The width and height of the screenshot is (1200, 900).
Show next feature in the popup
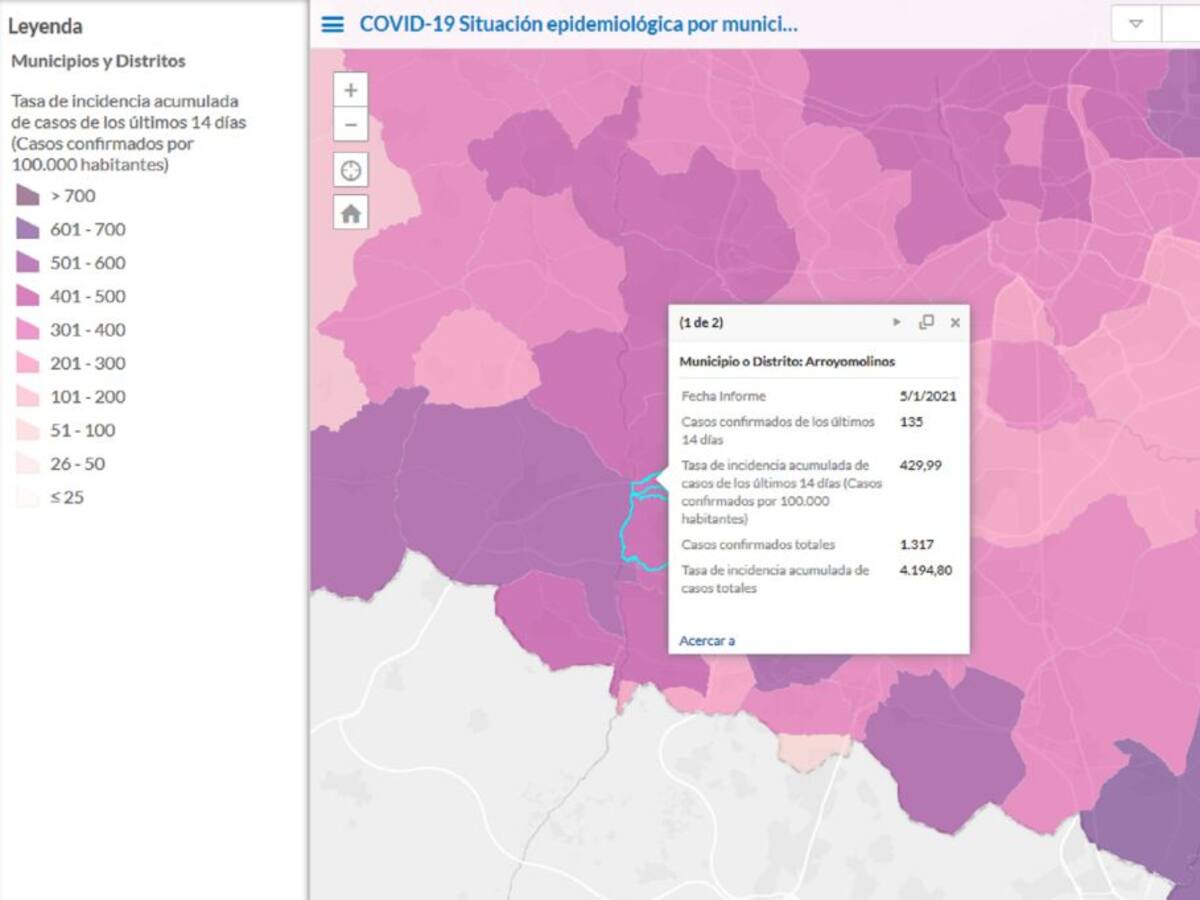click(x=897, y=322)
